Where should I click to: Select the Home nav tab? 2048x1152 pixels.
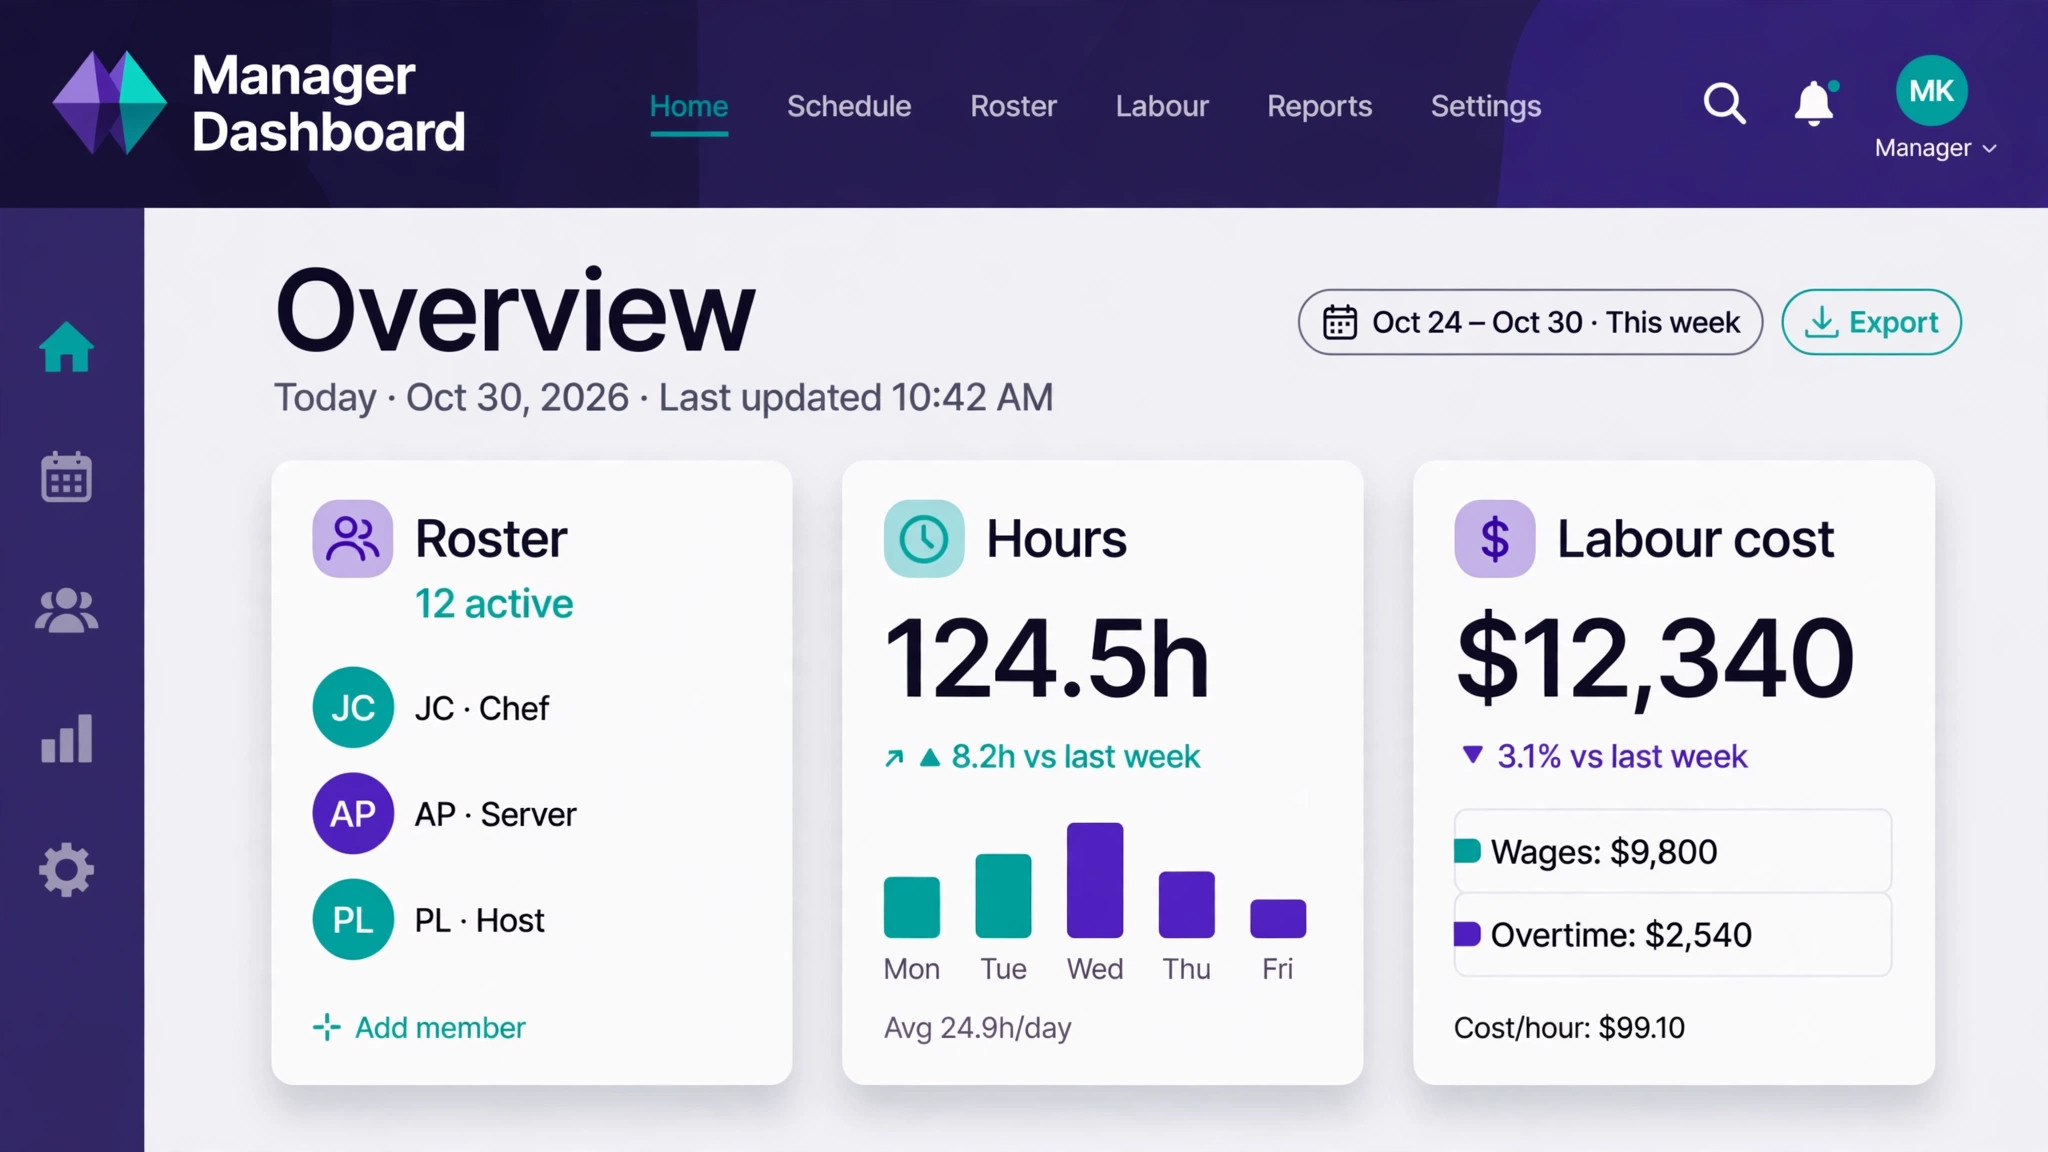[x=689, y=106]
